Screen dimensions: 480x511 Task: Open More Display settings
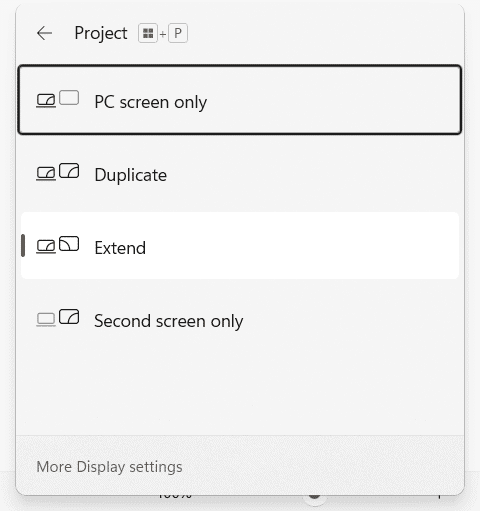tap(109, 467)
